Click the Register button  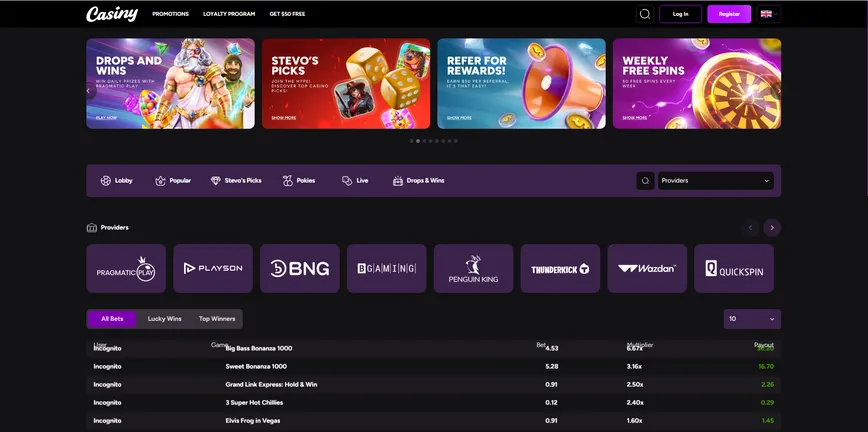pos(729,14)
